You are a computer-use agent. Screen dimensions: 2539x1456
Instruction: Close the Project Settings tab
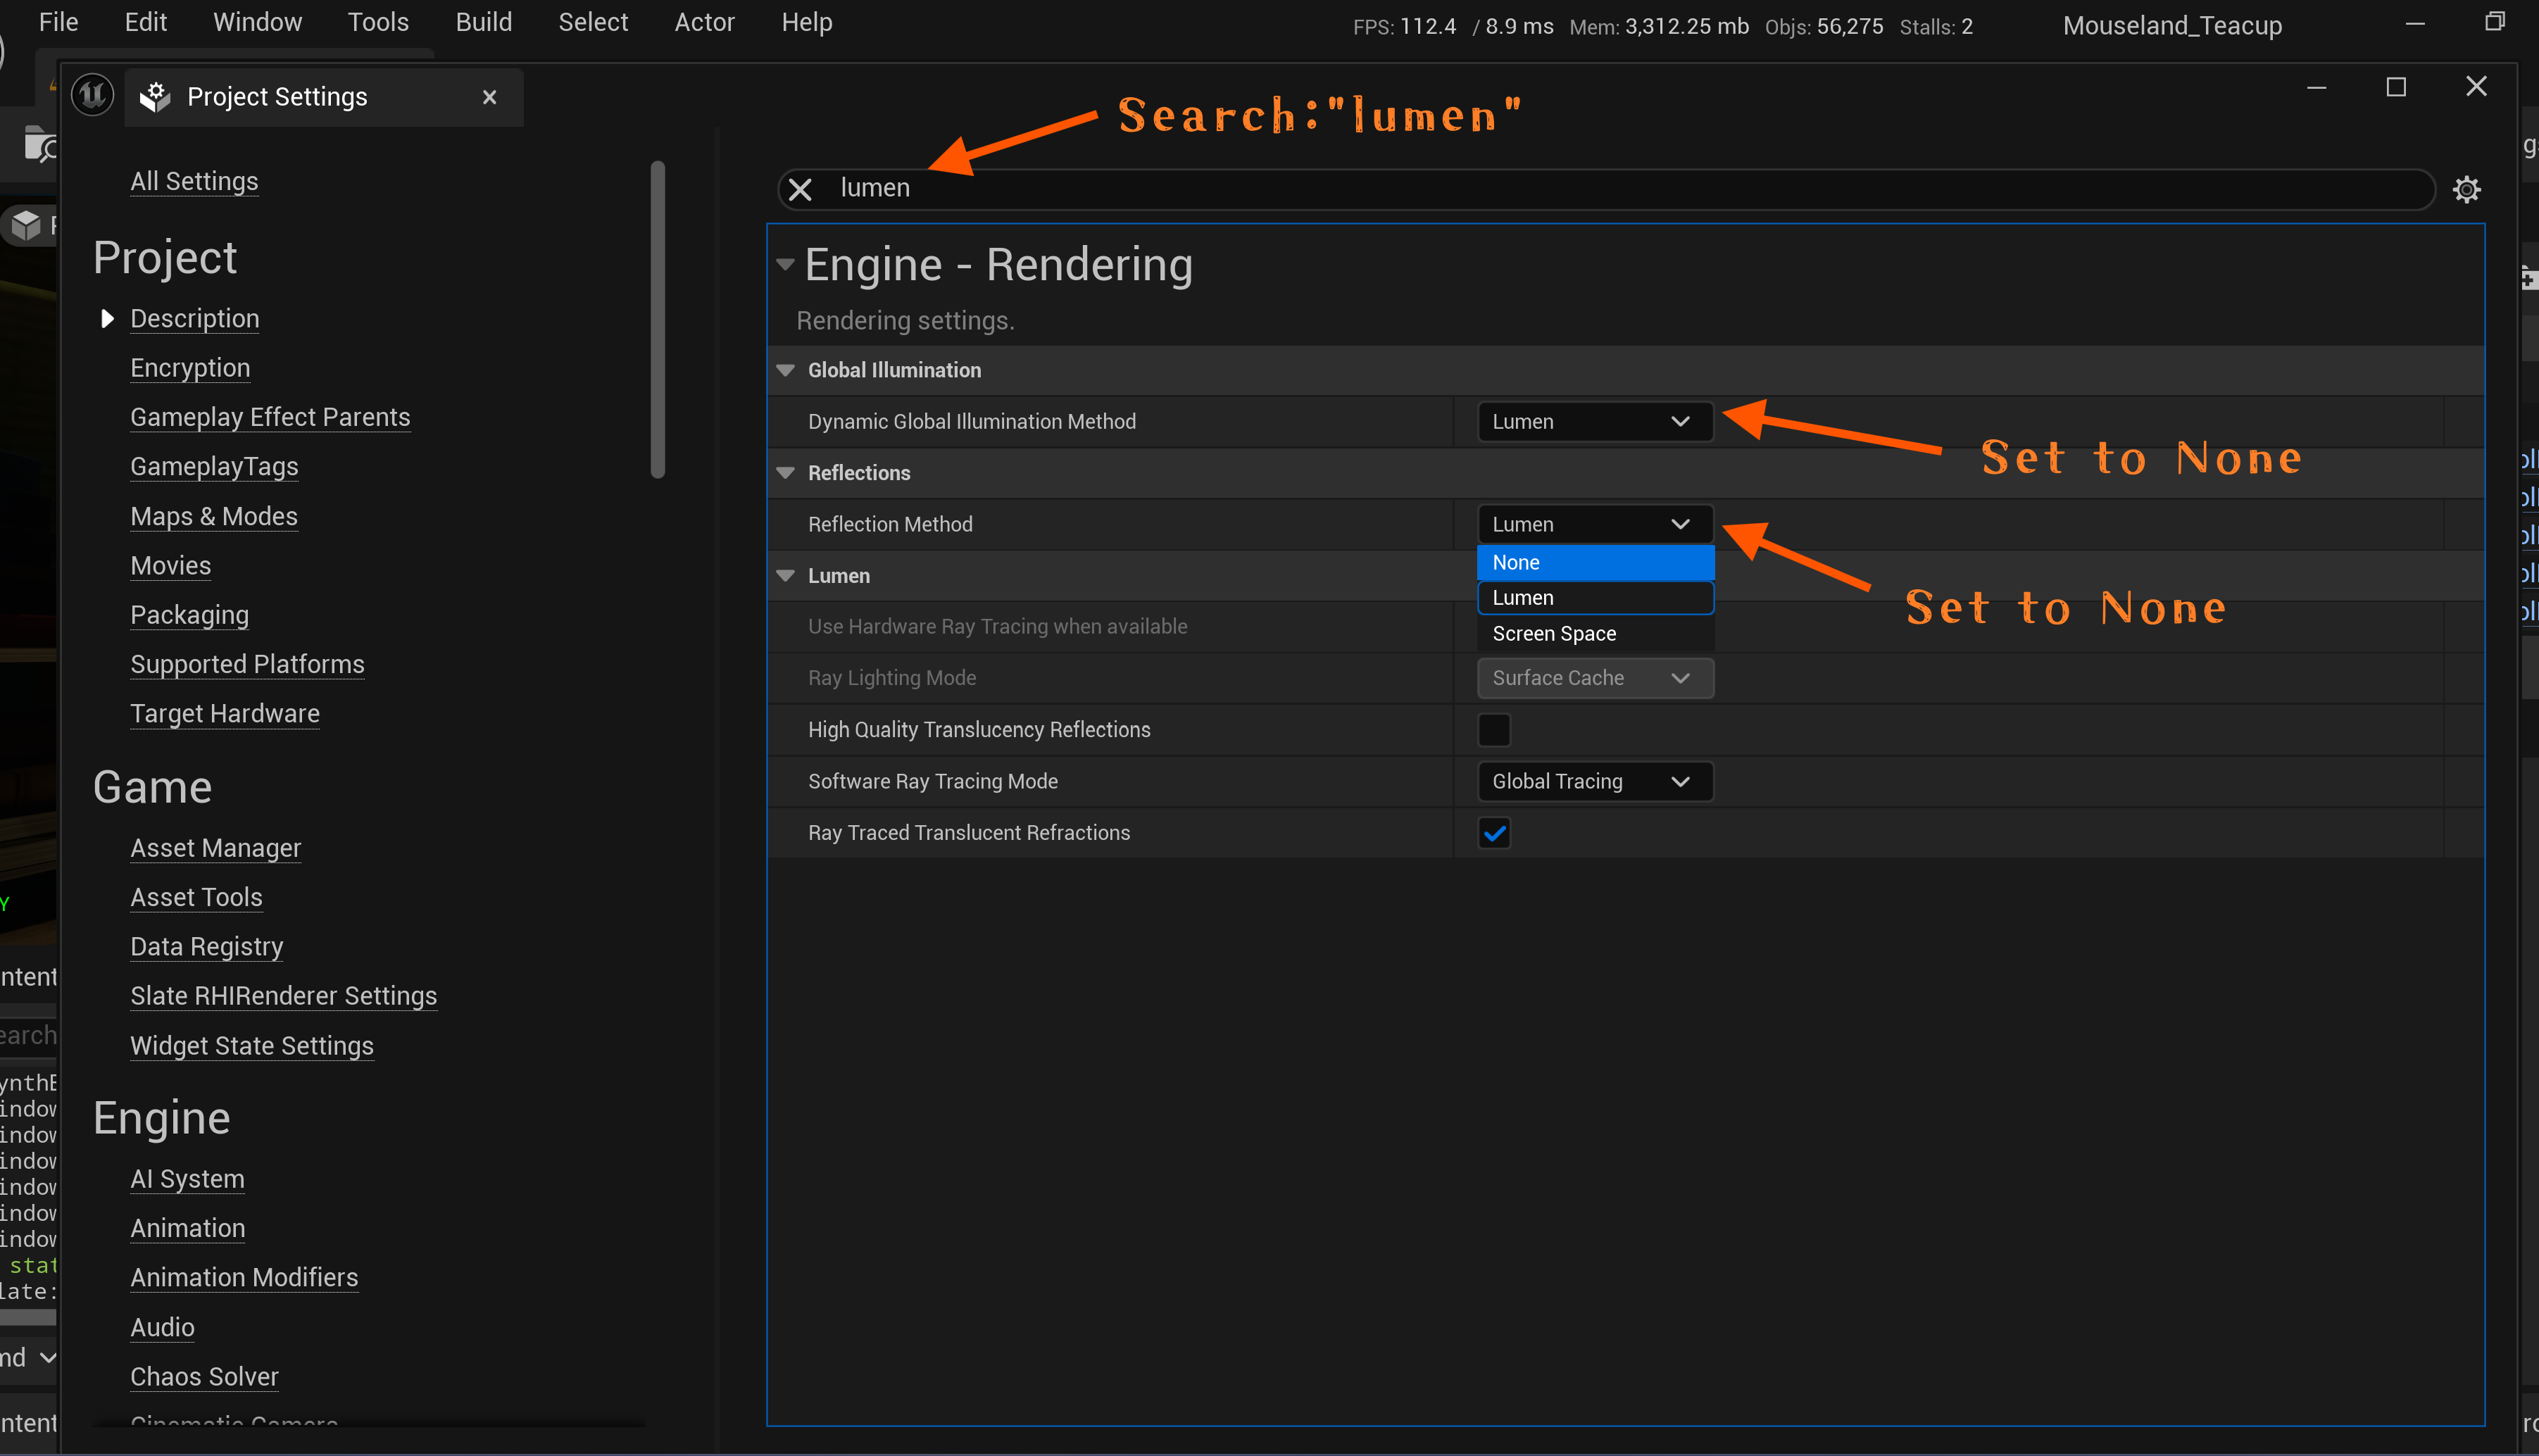[489, 97]
